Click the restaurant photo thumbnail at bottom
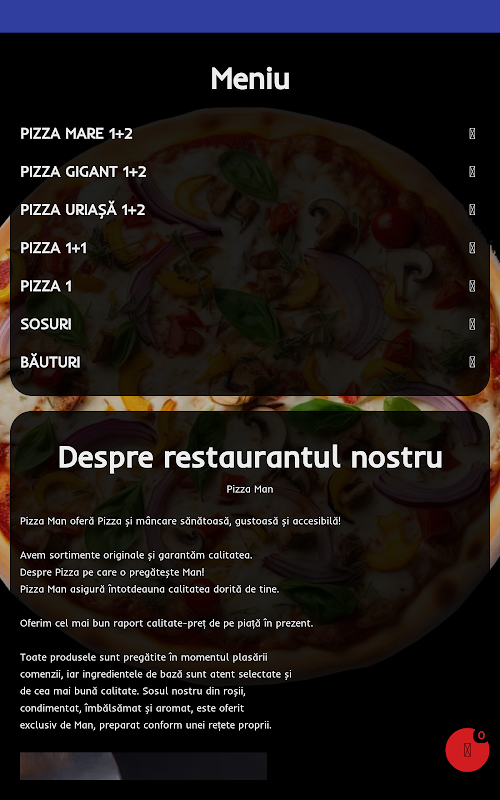Screen dimensions: 500x800 (143, 766)
